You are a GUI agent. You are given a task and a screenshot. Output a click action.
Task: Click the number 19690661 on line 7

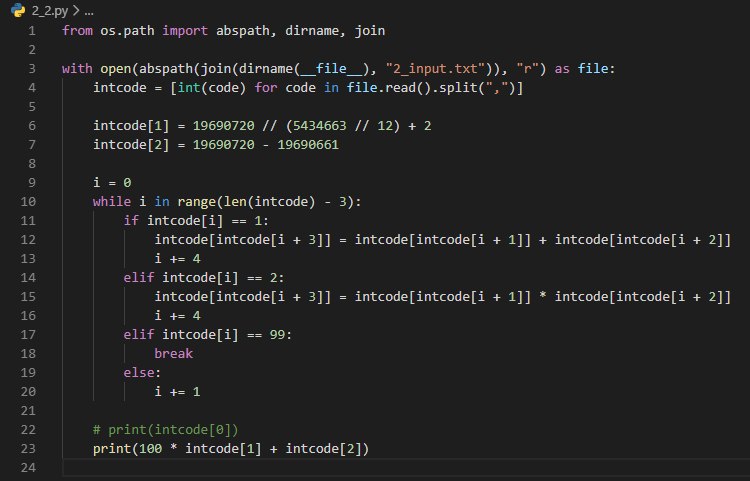[x=308, y=145]
